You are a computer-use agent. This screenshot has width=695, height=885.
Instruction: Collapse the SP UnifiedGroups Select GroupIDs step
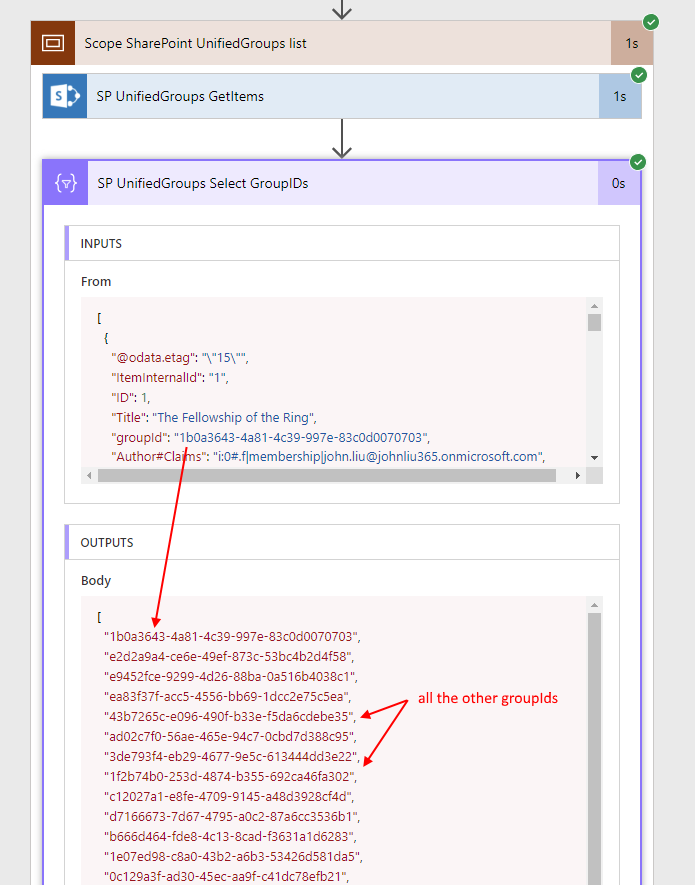[340, 183]
